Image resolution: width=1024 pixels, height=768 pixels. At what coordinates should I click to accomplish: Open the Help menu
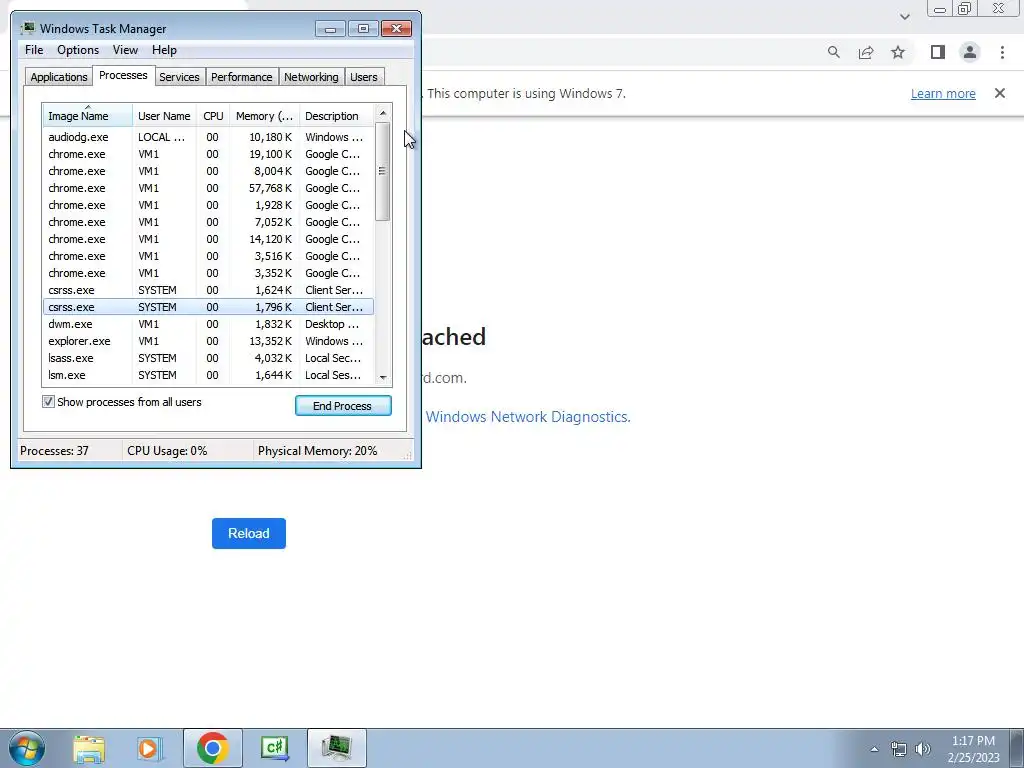(x=164, y=50)
